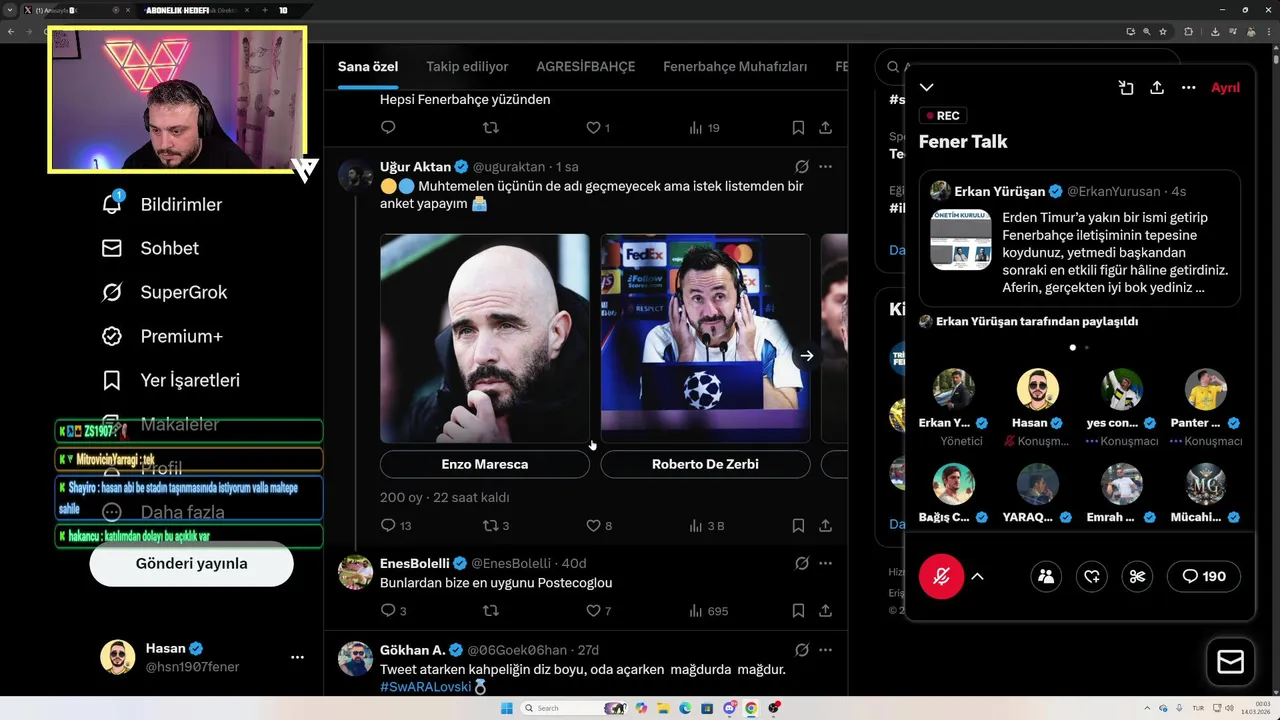Bookmark the 'Hepsi Fenerbahçe yüzünden' post
1280x720 pixels.
[x=798, y=127]
